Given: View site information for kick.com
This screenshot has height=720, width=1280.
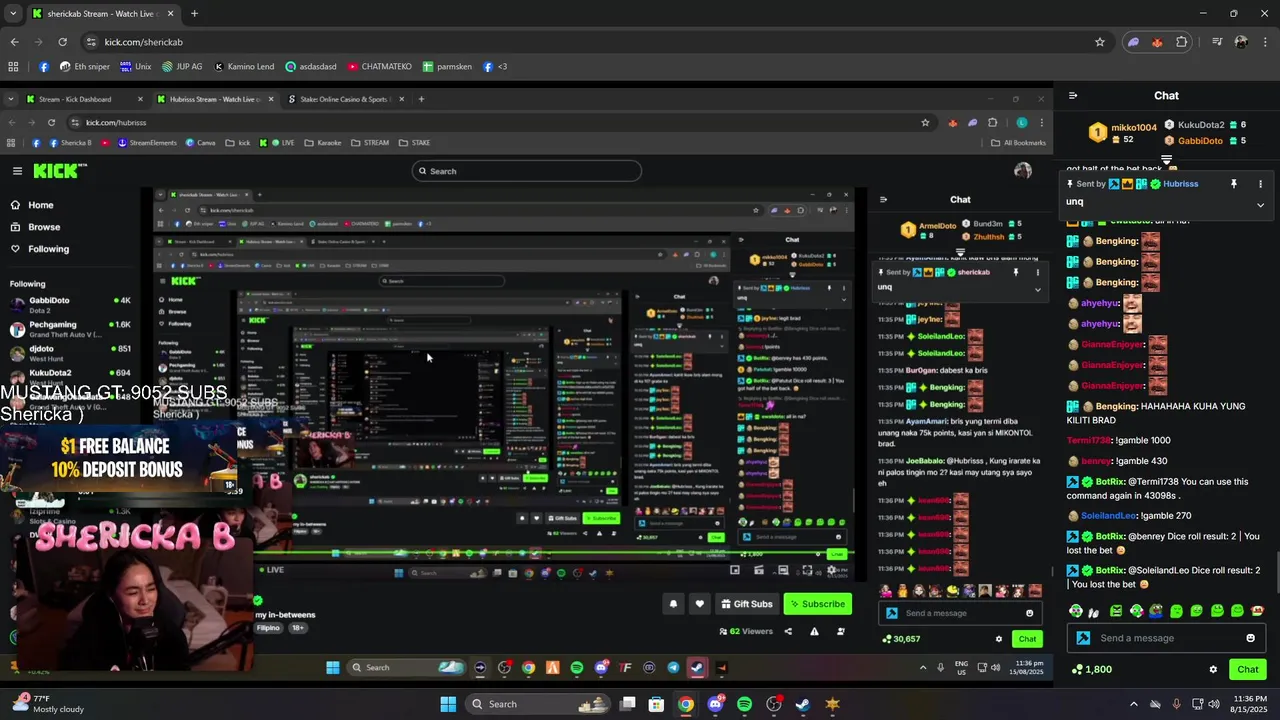Looking at the screenshot, I should pos(91,42).
